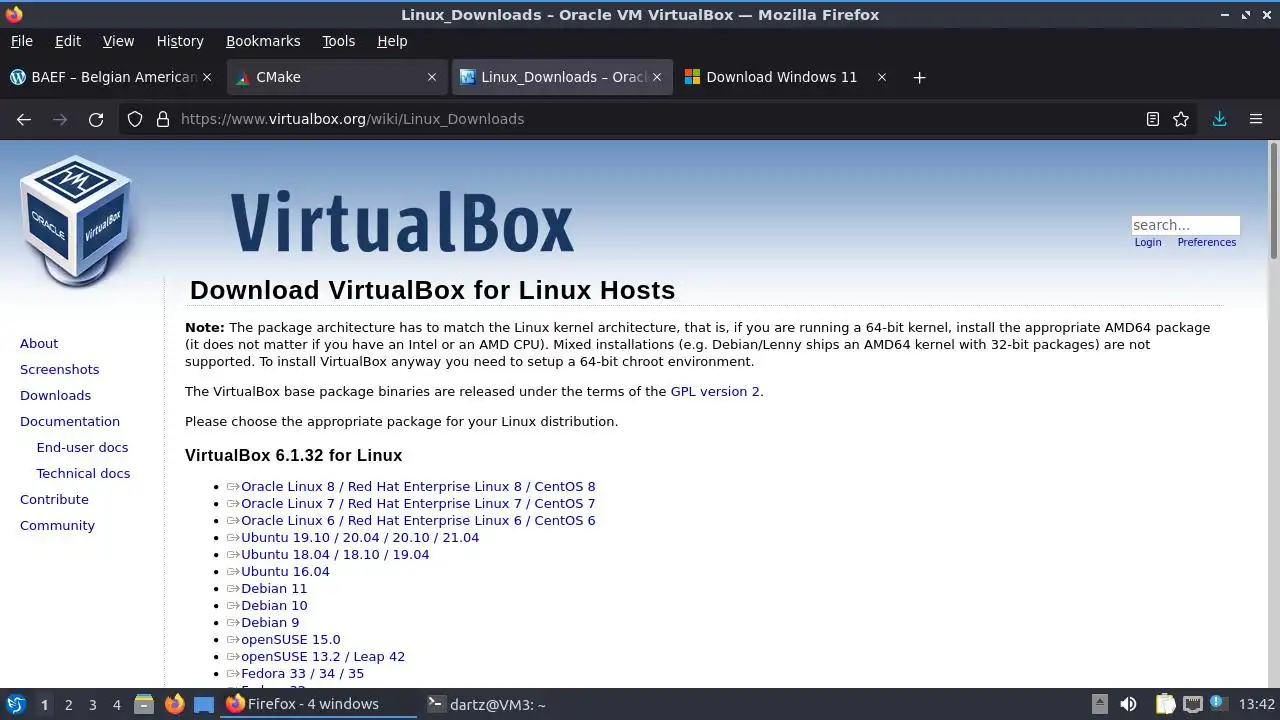Switch to virtual desktop 4
The height and width of the screenshot is (720, 1280).
click(x=116, y=705)
